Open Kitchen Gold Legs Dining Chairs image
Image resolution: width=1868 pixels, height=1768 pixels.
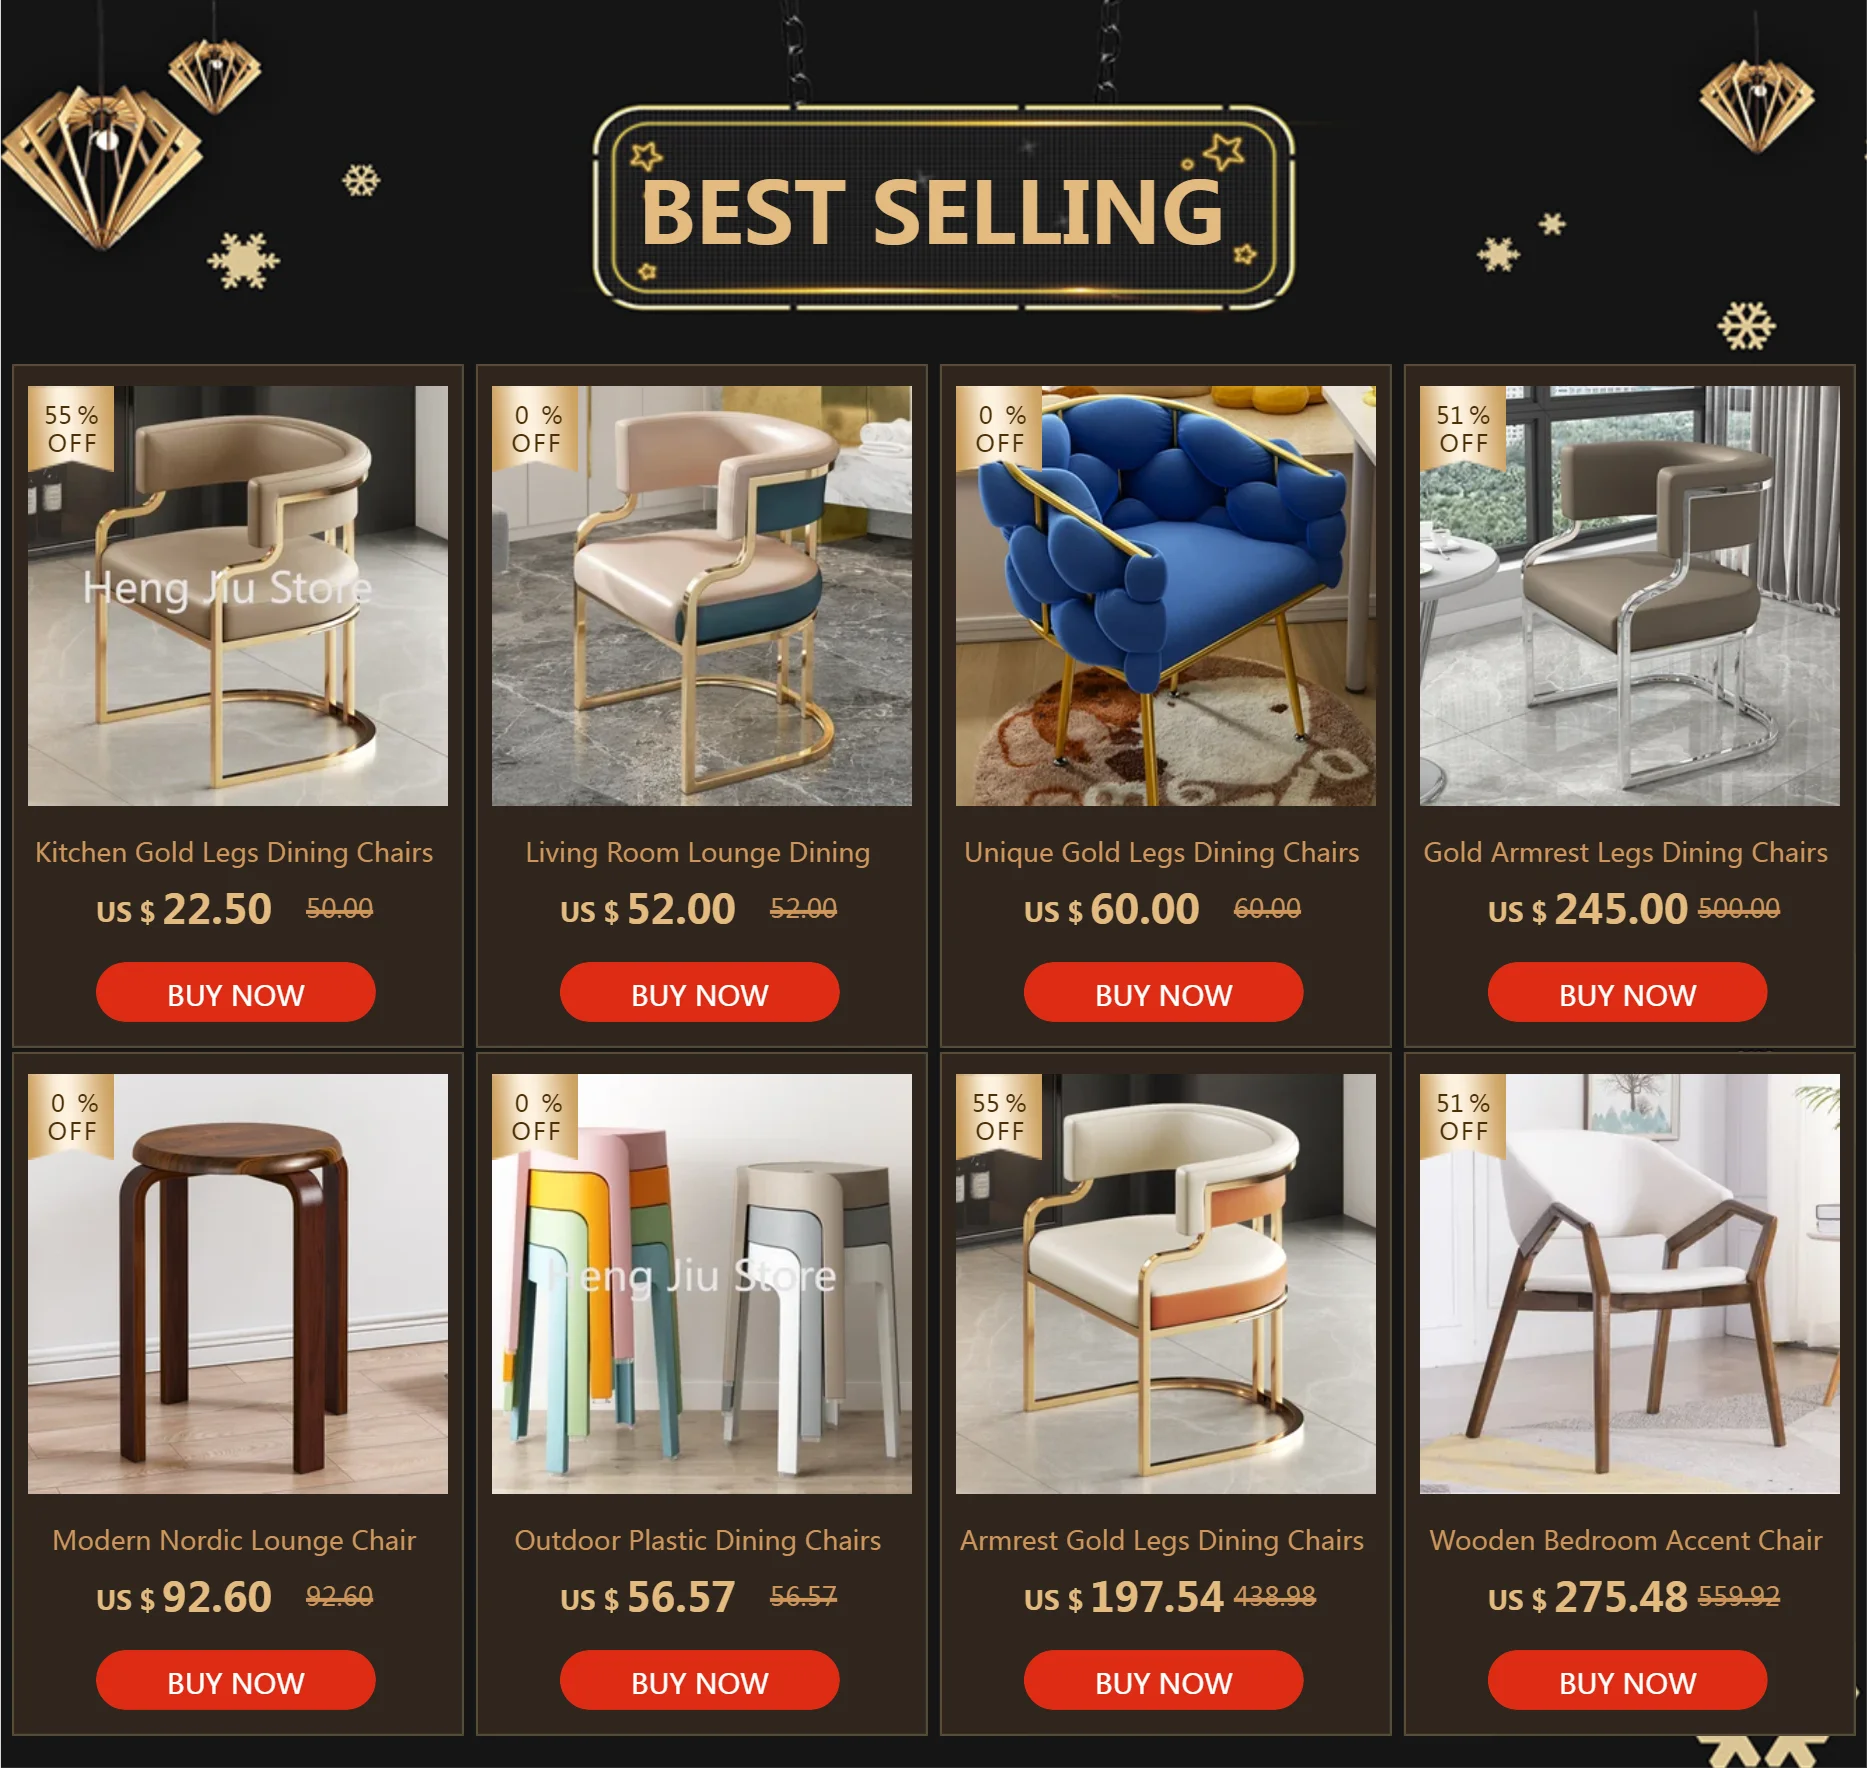[x=238, y=596]
